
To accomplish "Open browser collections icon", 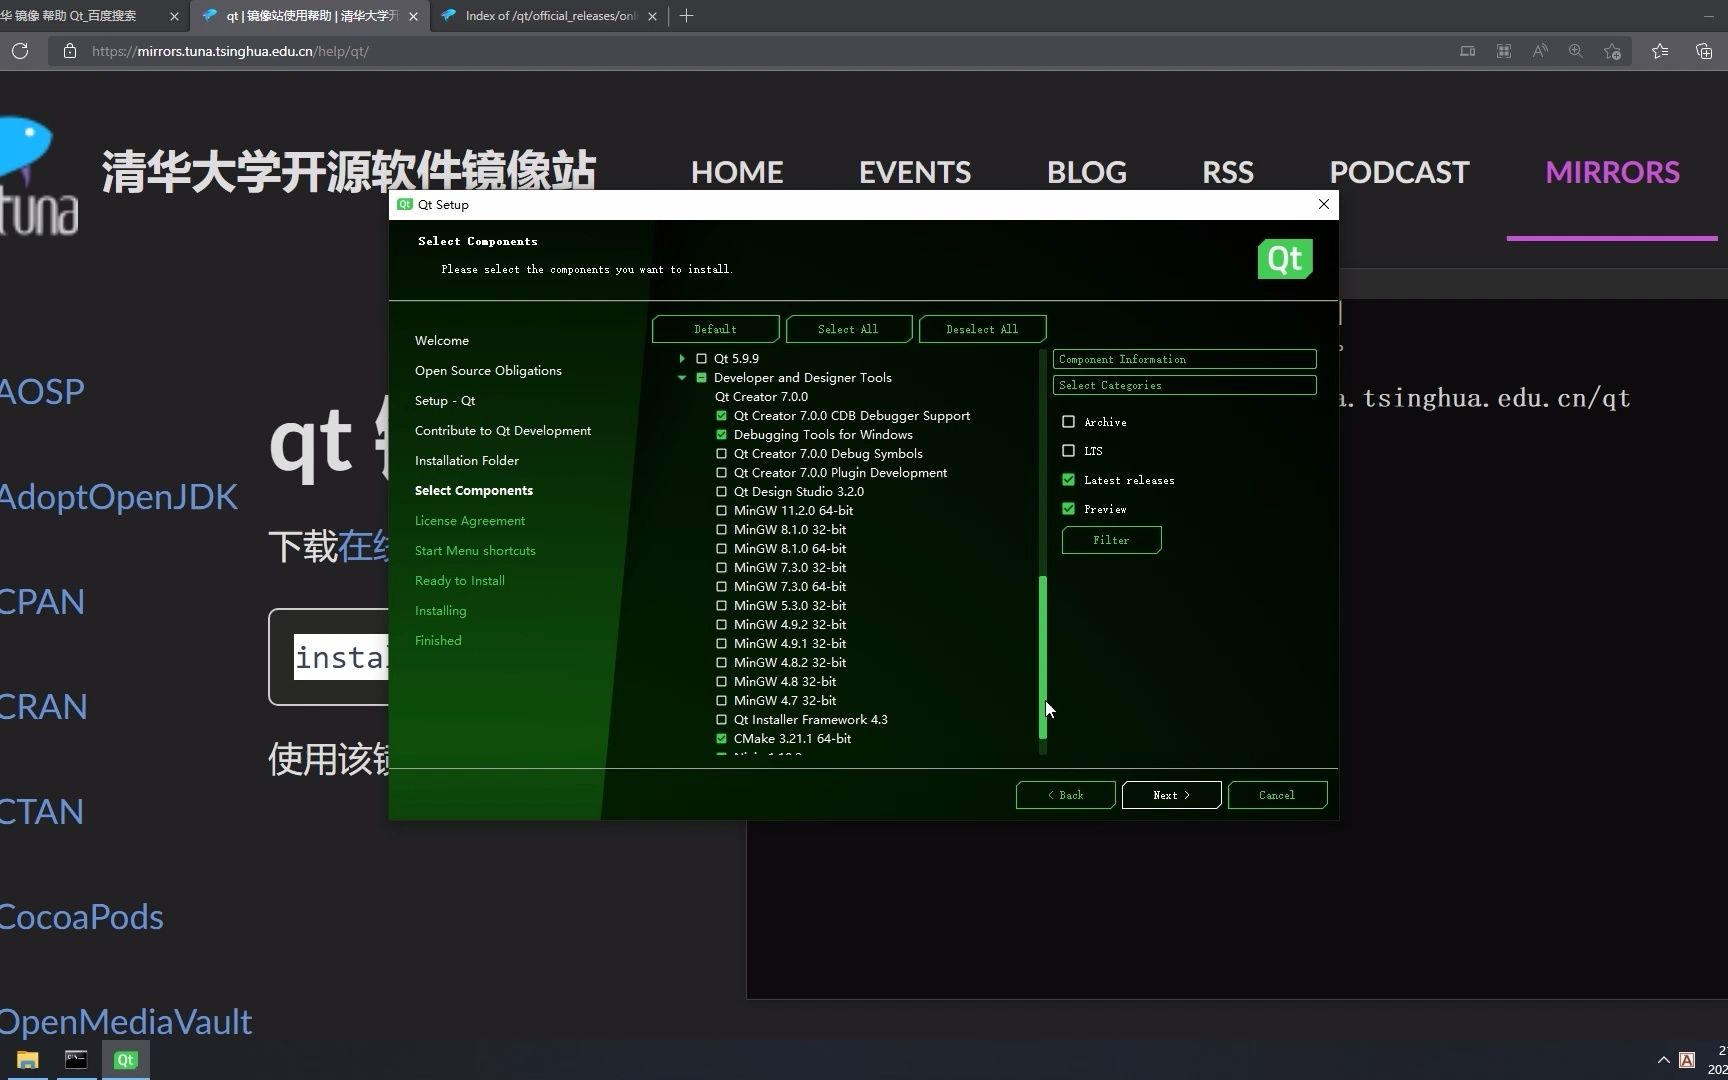I will 1704,51.
